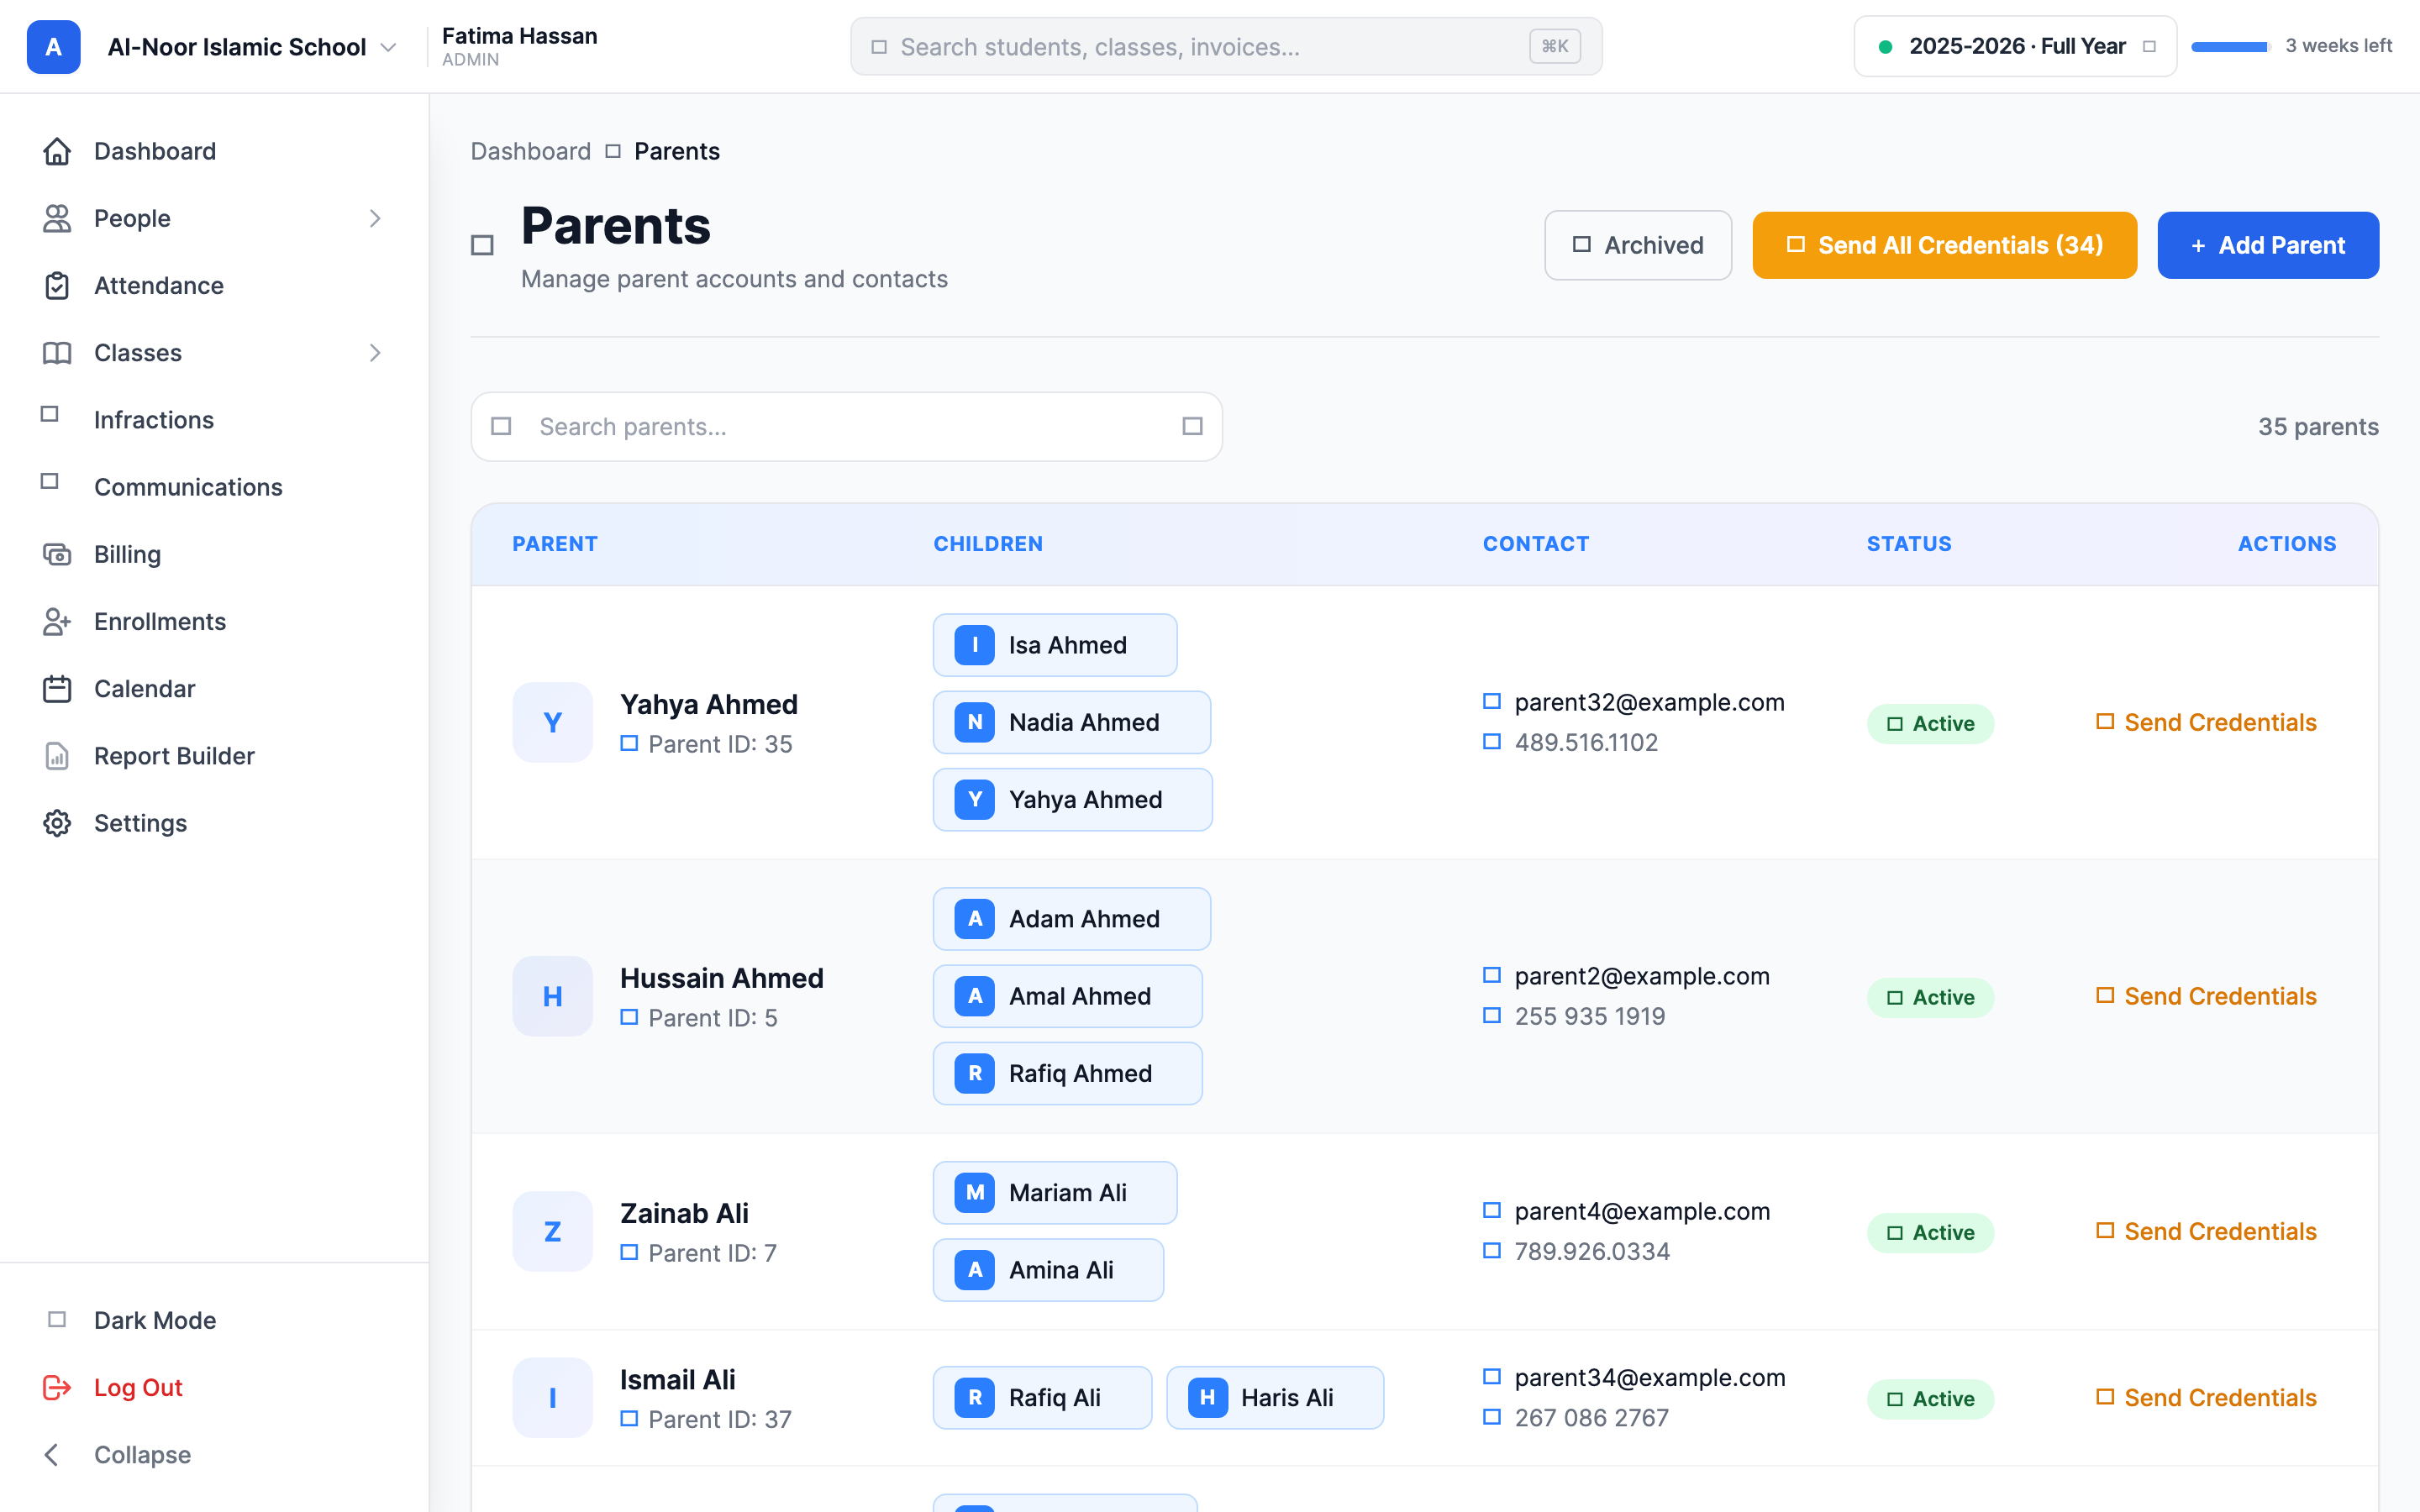Image resolution: width=2420 pixels, height=1512 pixels.
Task: Click the Add Parent button
Action: coord(2268,245)
